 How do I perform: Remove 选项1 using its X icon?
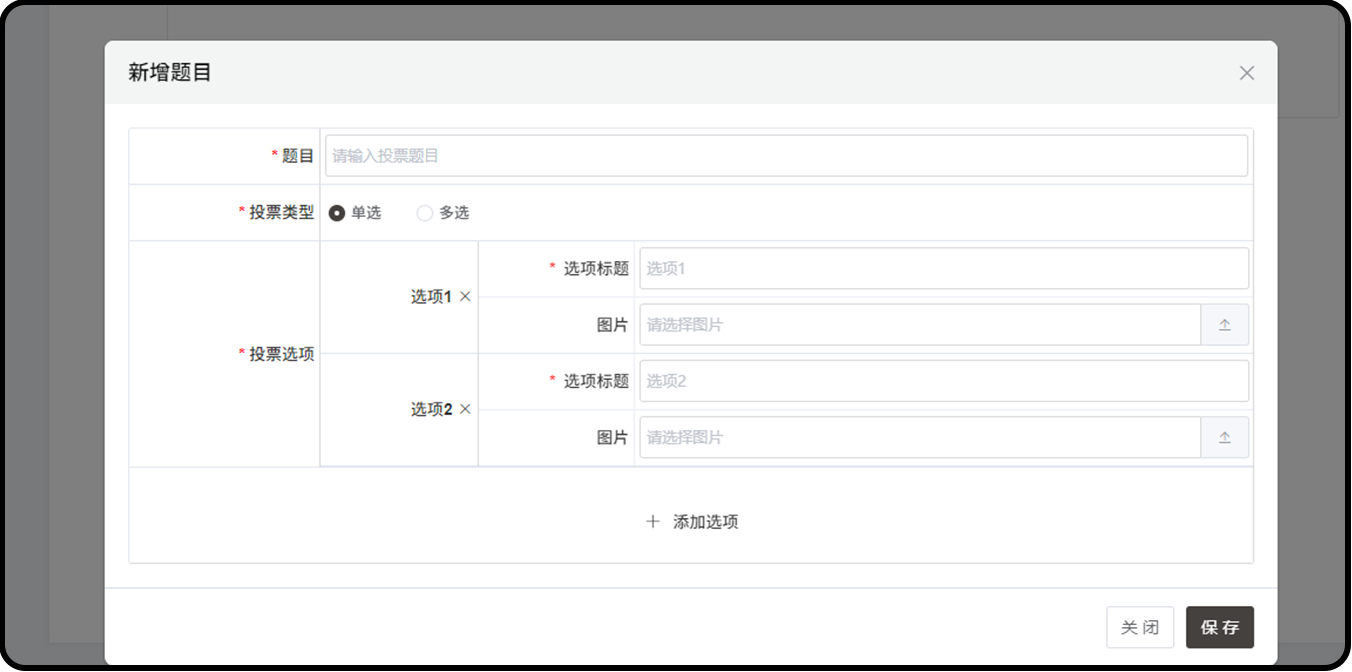click(x=465, y=297)
